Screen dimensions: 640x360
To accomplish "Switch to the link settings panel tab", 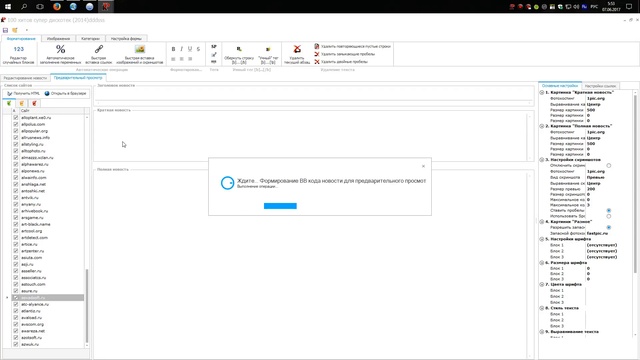I will point(600,86).
